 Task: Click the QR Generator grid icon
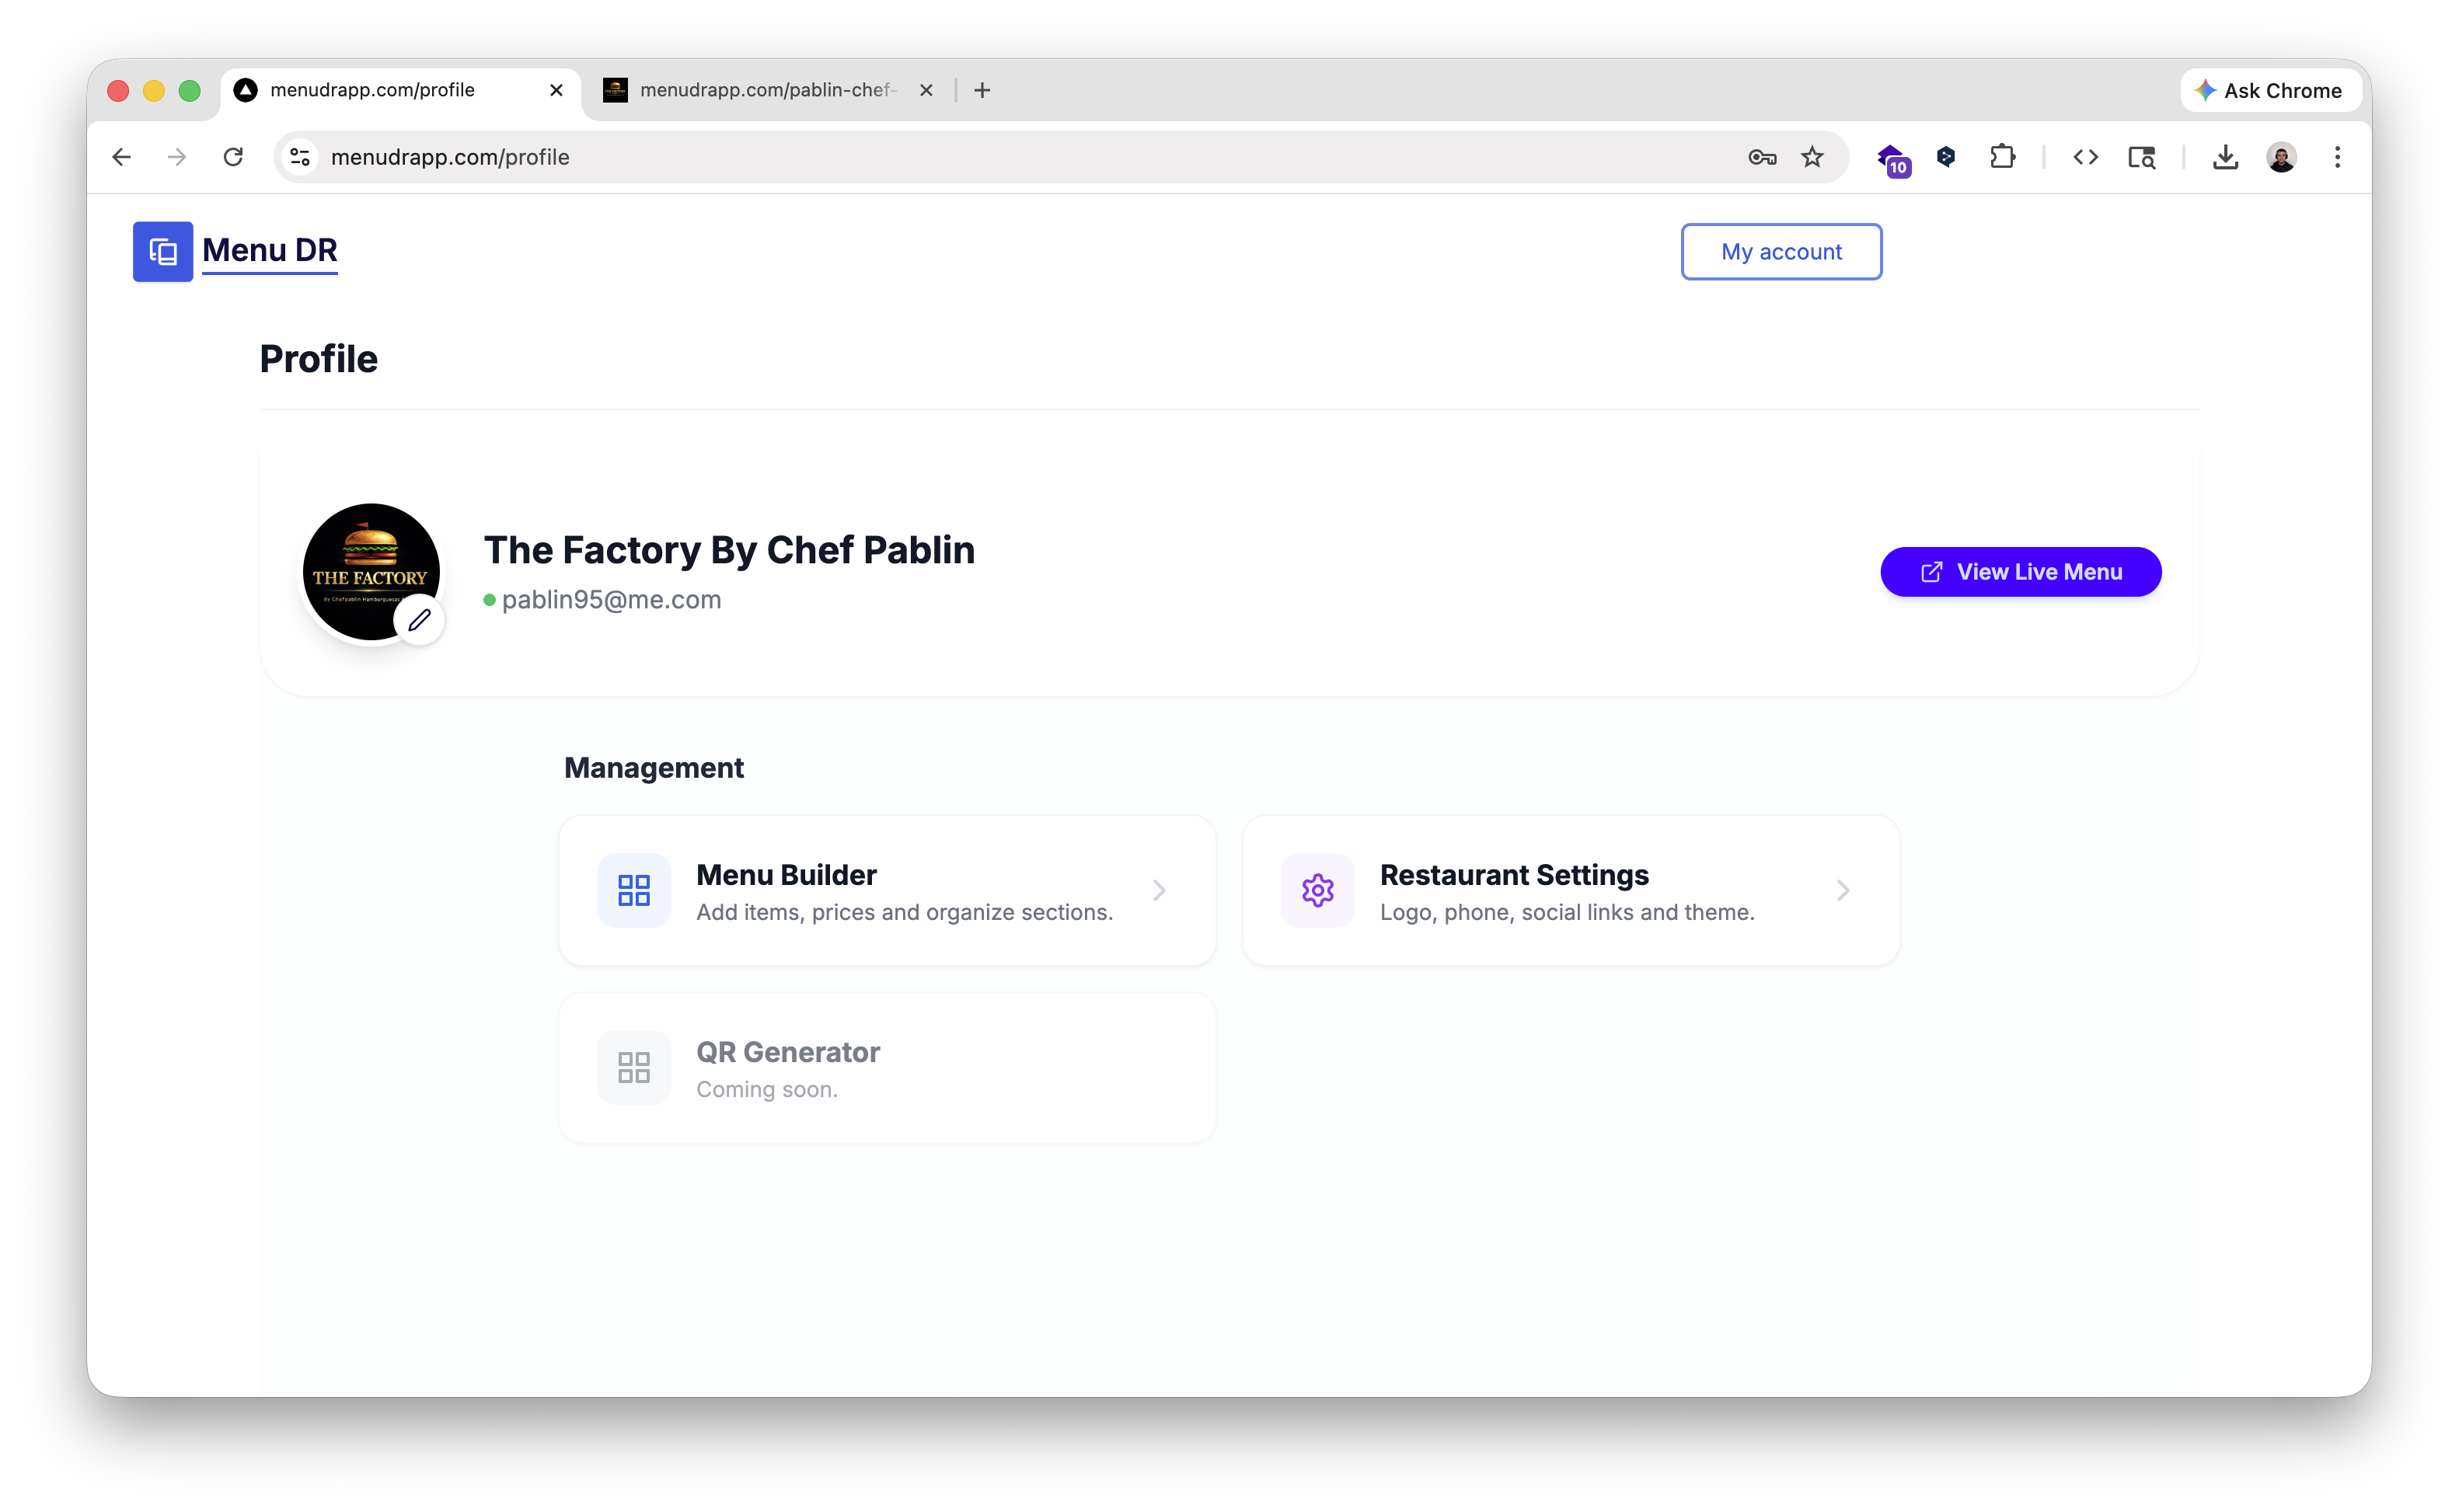(634, 1067)
